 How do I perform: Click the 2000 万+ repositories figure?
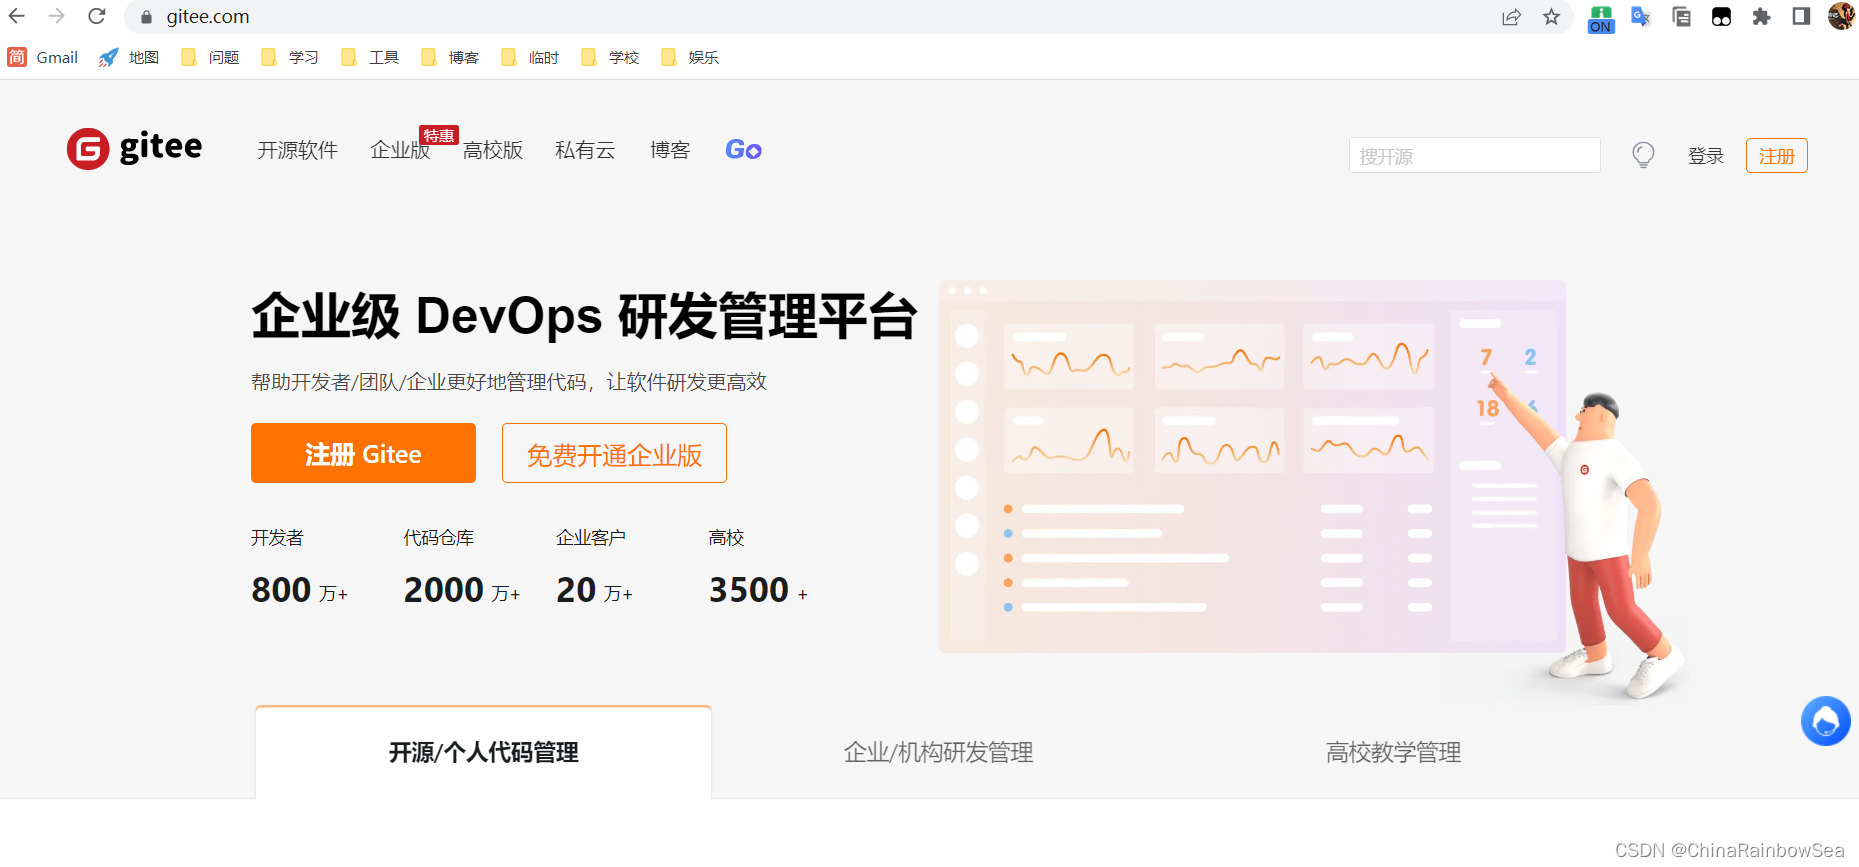pos(462,590)
